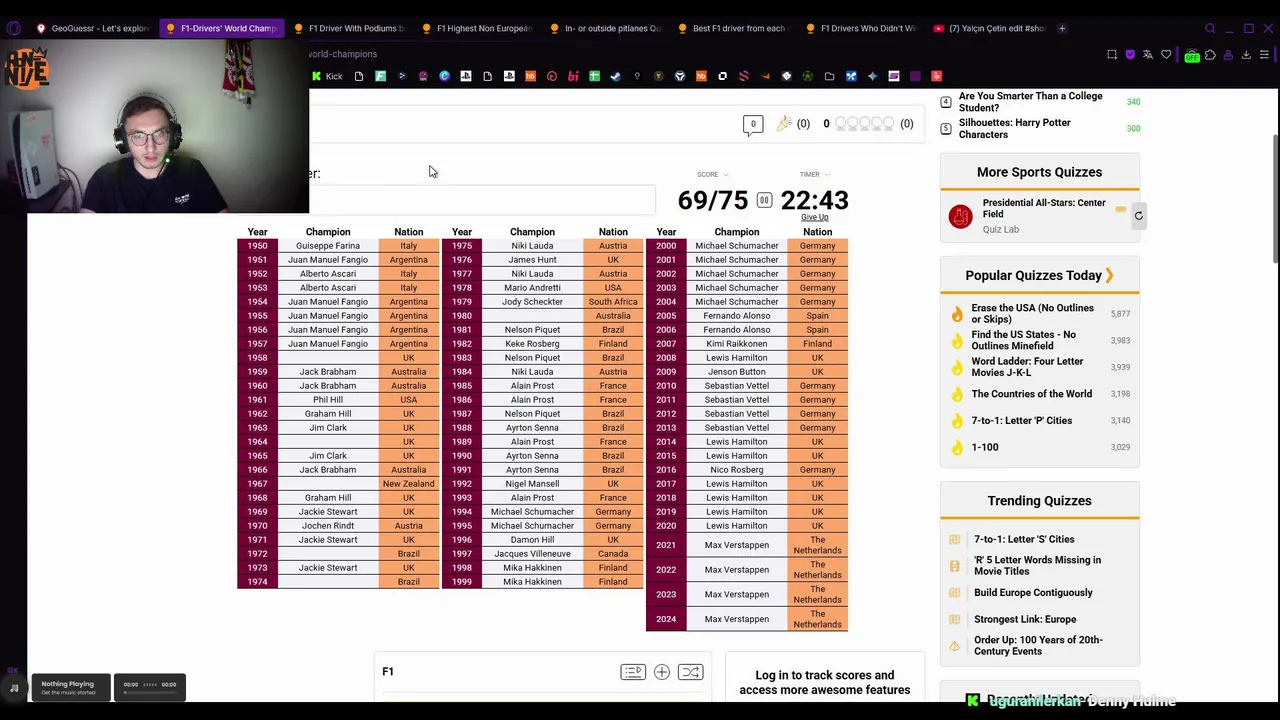
Task: Select the 2024 Max Verstappen row
Action: point(747,619)
